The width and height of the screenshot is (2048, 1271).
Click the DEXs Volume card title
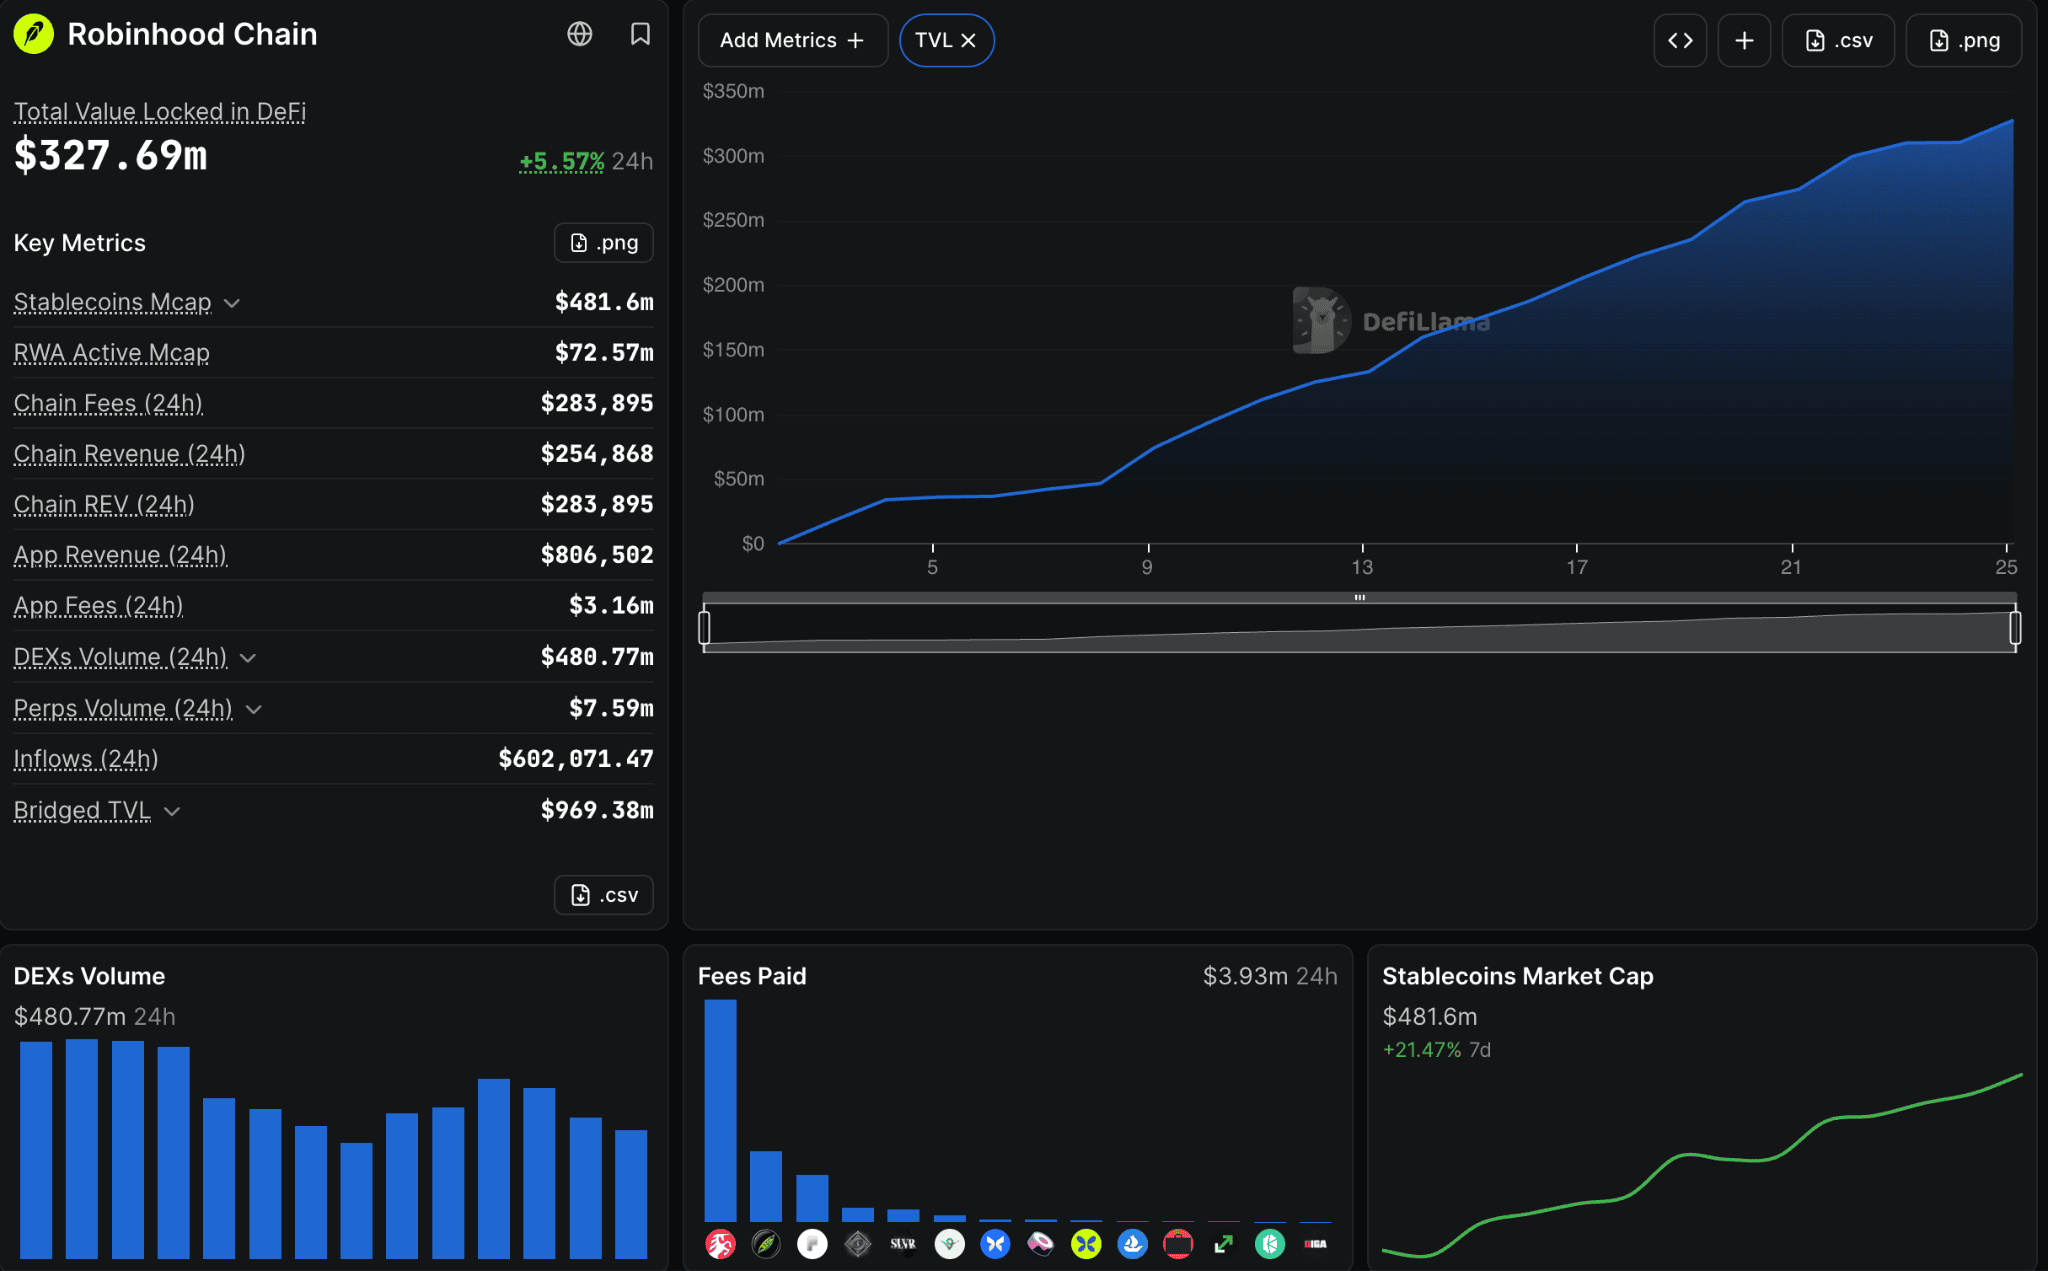(x=89, y=976)
